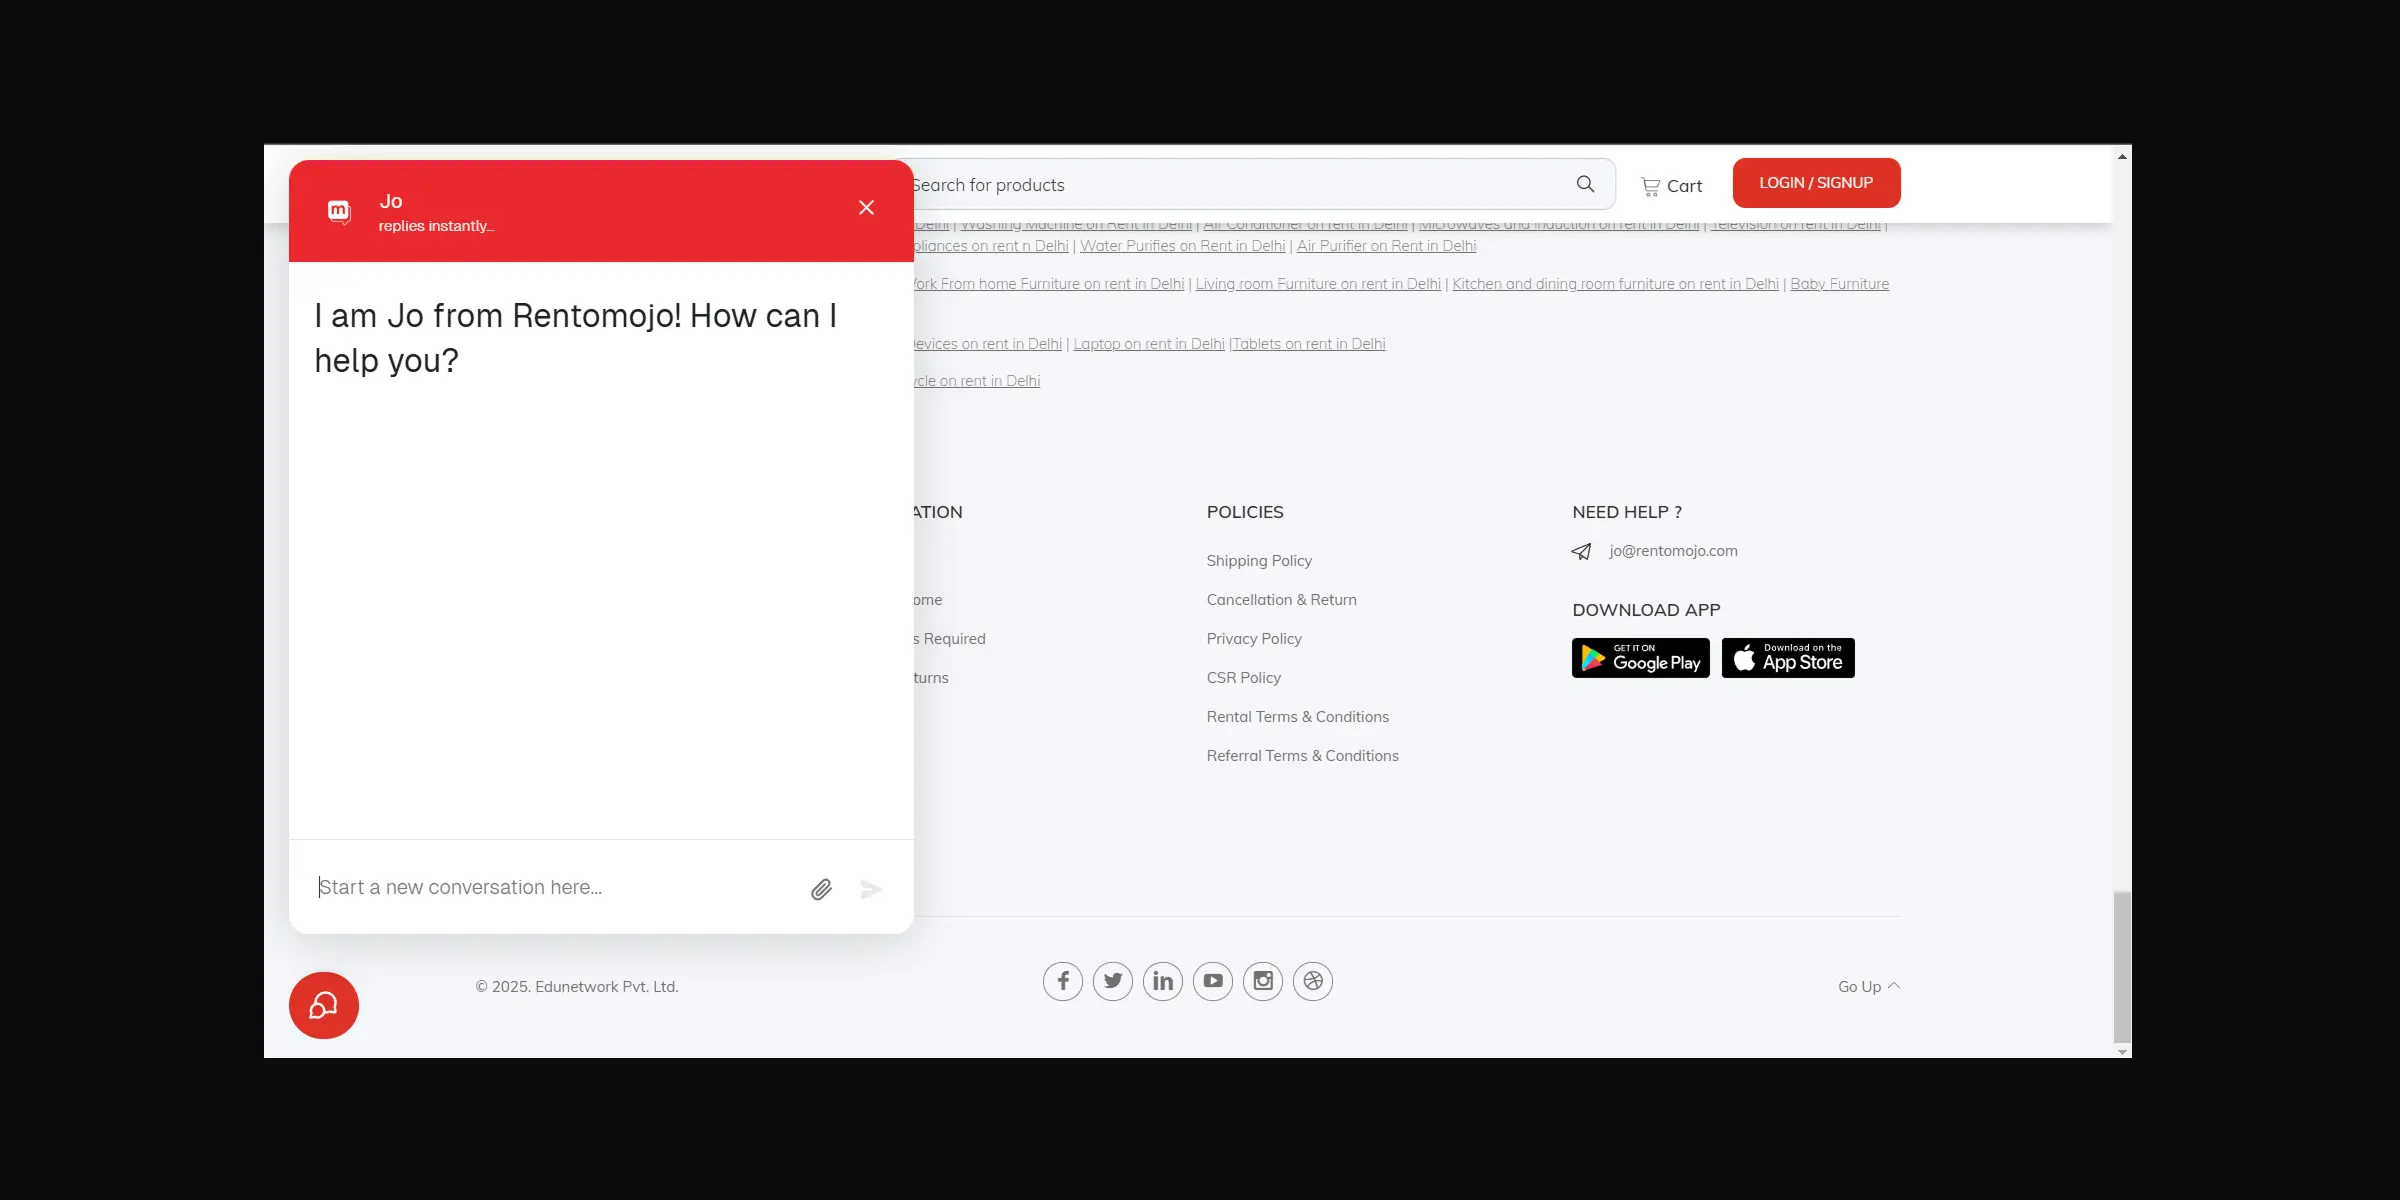Open the YouTube channel icon
The width and height of the screenshot is (2400, 1200).
pyautogui.click(x=1212, y=981)
